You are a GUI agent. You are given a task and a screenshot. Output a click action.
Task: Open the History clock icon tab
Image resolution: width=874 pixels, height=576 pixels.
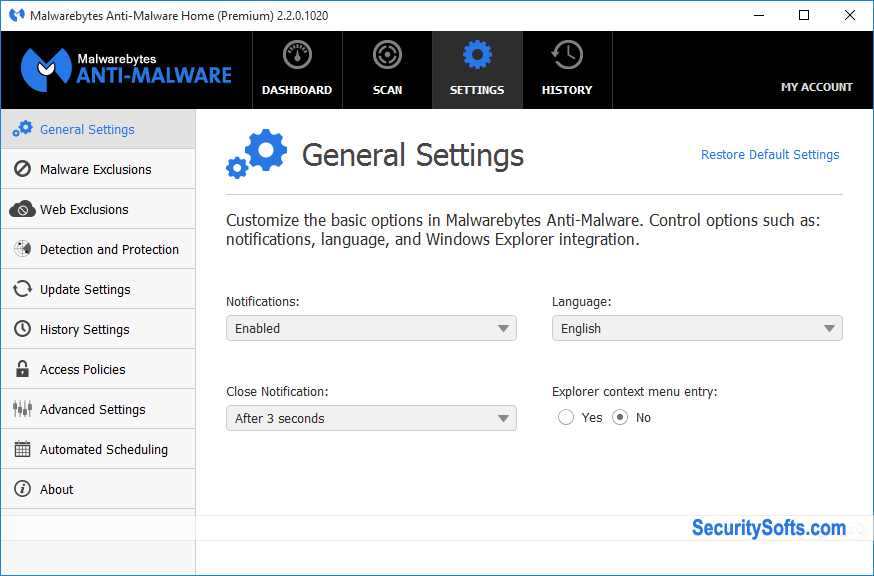pyautogui.click(x=567, y=70)
